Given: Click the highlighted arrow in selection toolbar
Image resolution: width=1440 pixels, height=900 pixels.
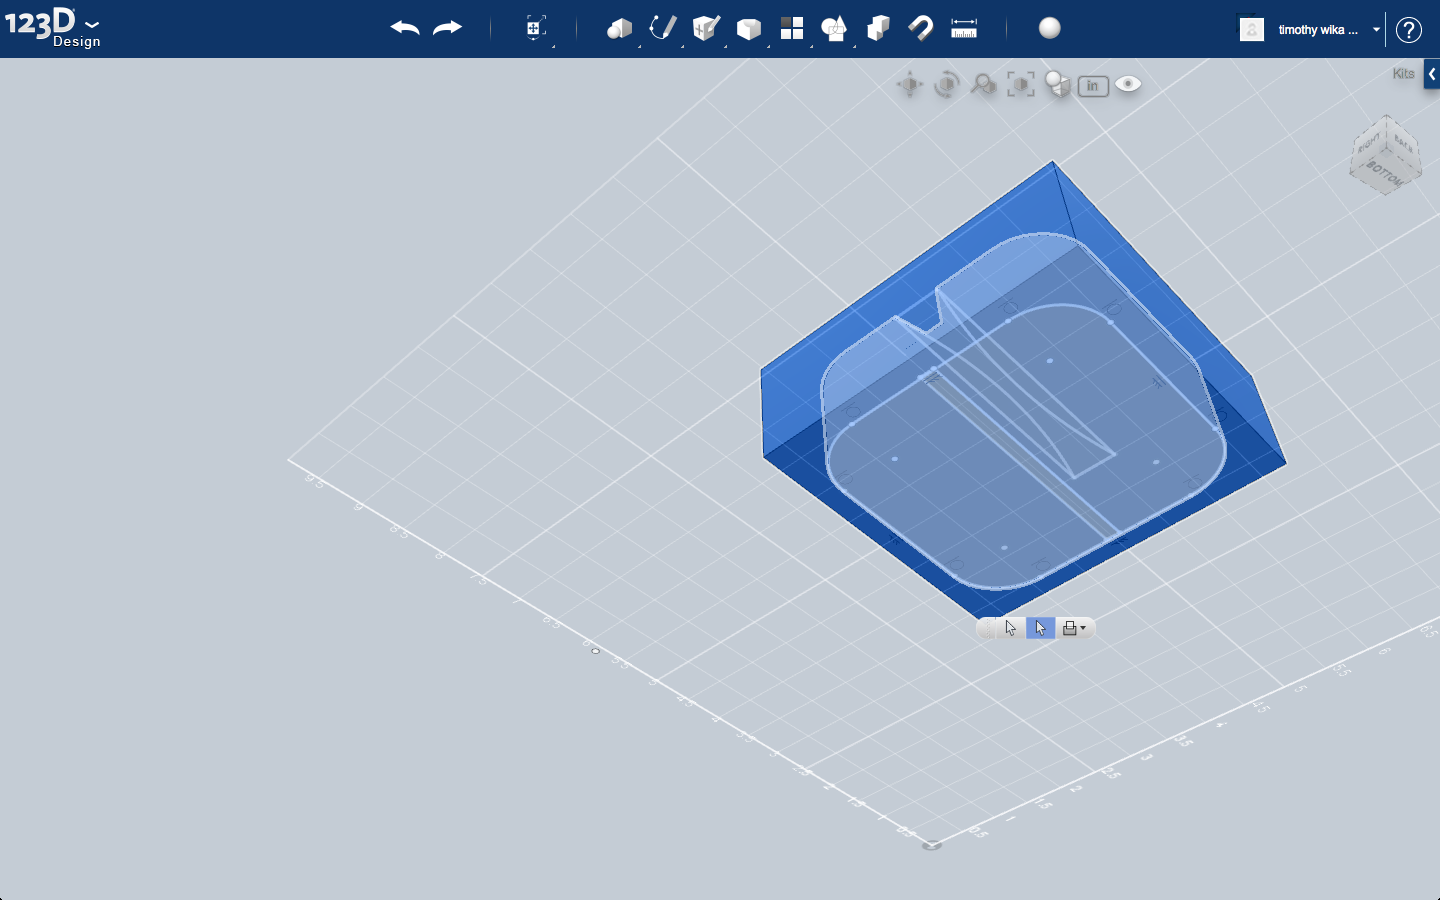Looking at the screenshot, I should click(1040, 628).
